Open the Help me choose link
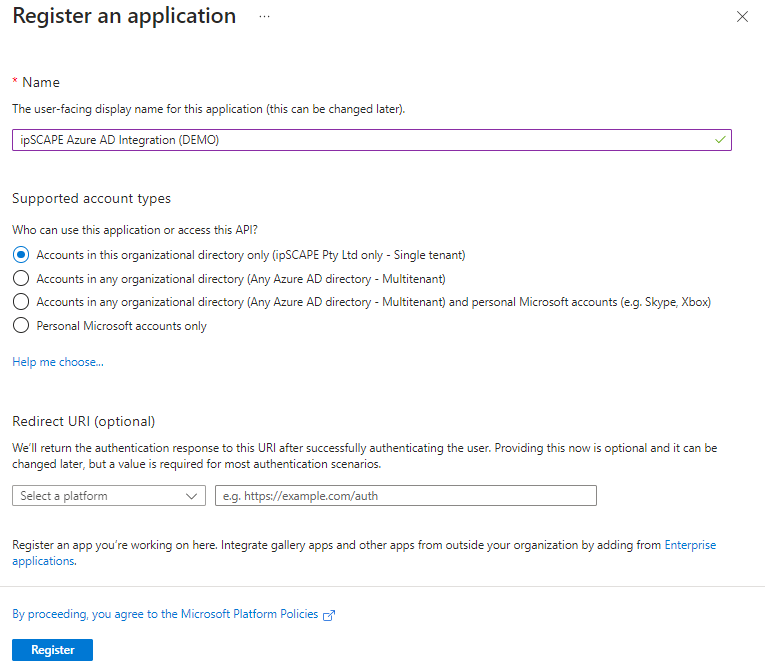The image size is (765, 668). 58,362
